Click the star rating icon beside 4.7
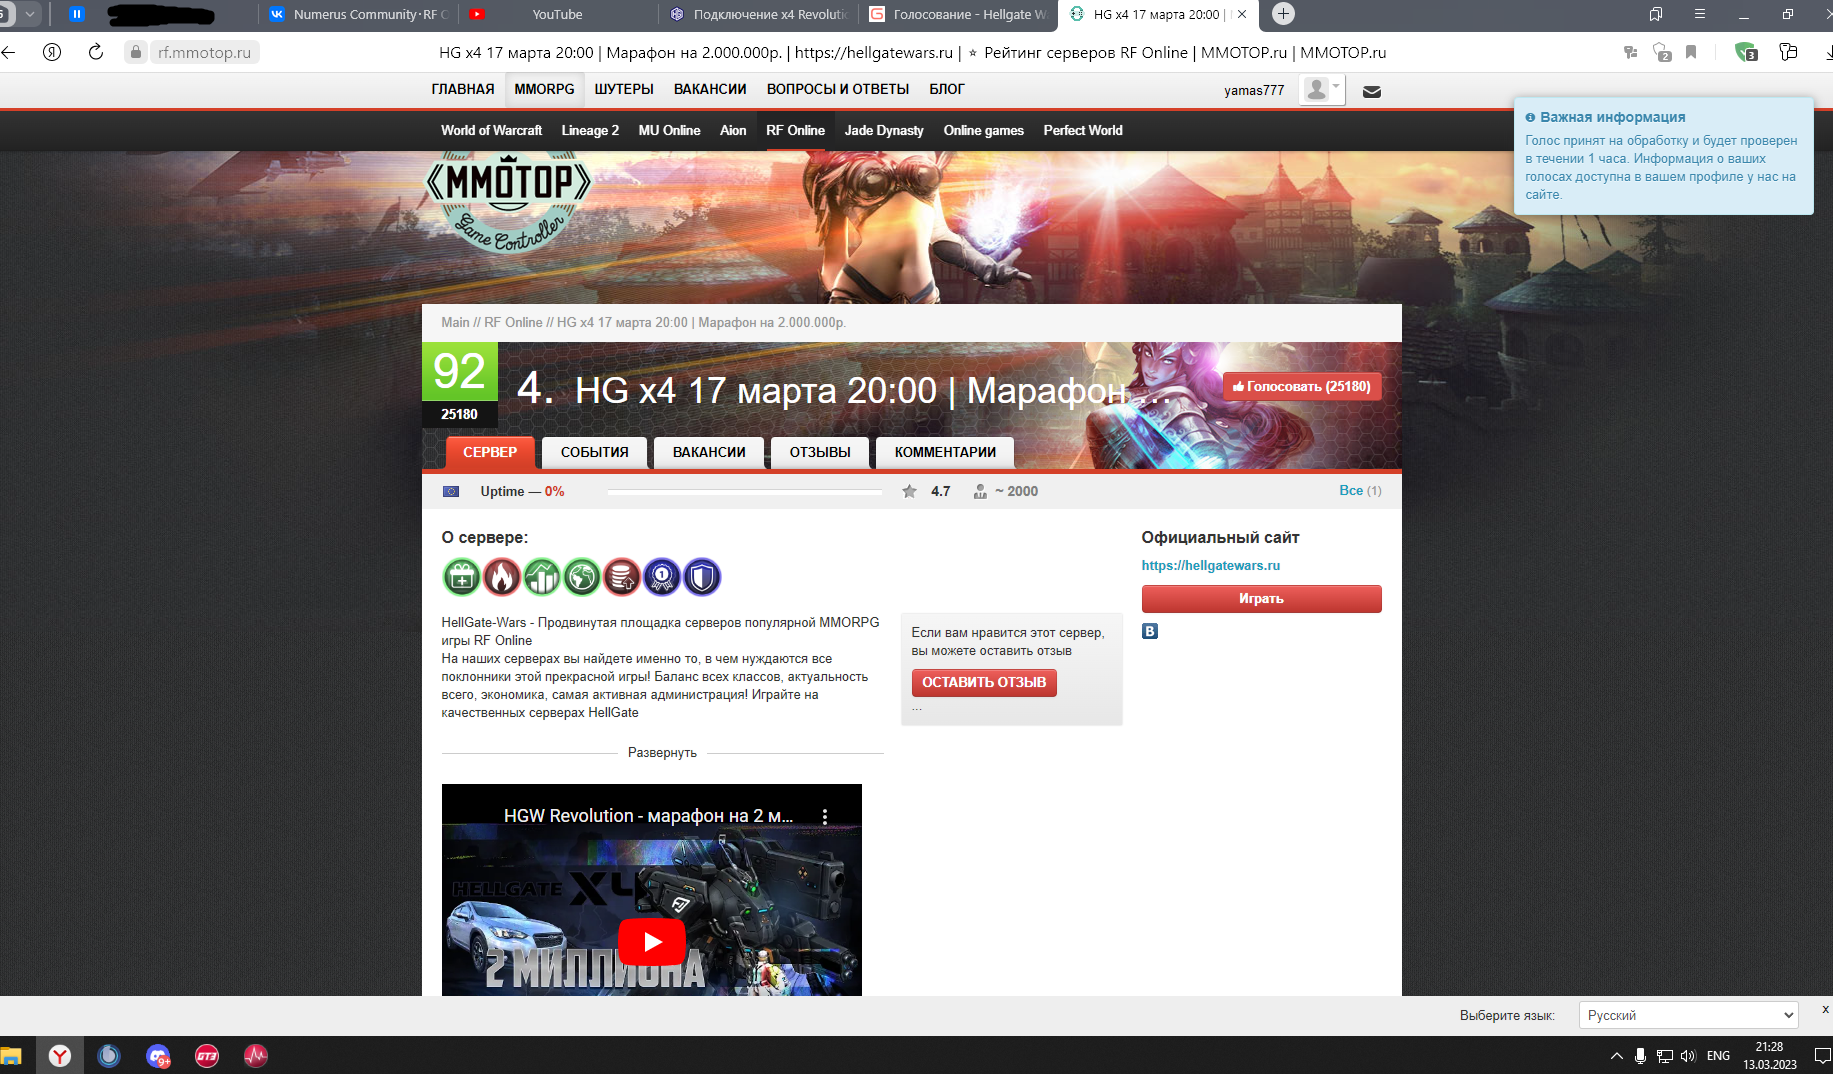The image size is (1833, 1074). [909, 491]
